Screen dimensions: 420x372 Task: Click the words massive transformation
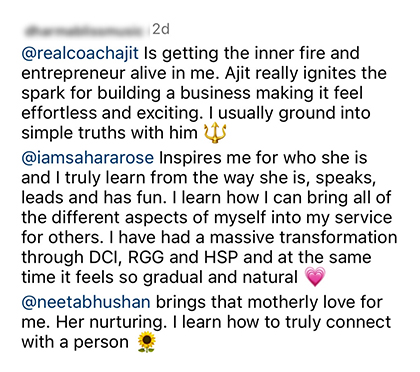303,238
